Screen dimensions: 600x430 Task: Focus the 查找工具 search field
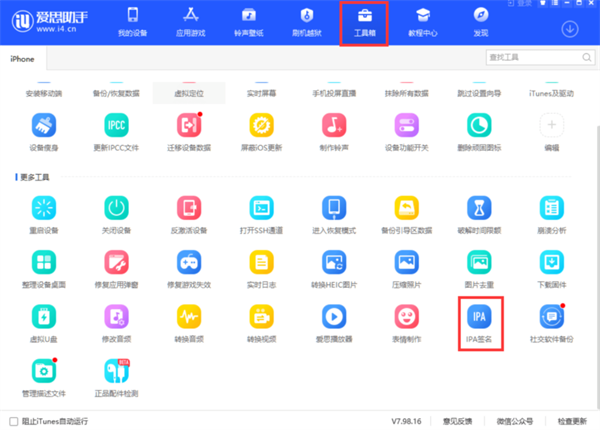pos(540,57)
